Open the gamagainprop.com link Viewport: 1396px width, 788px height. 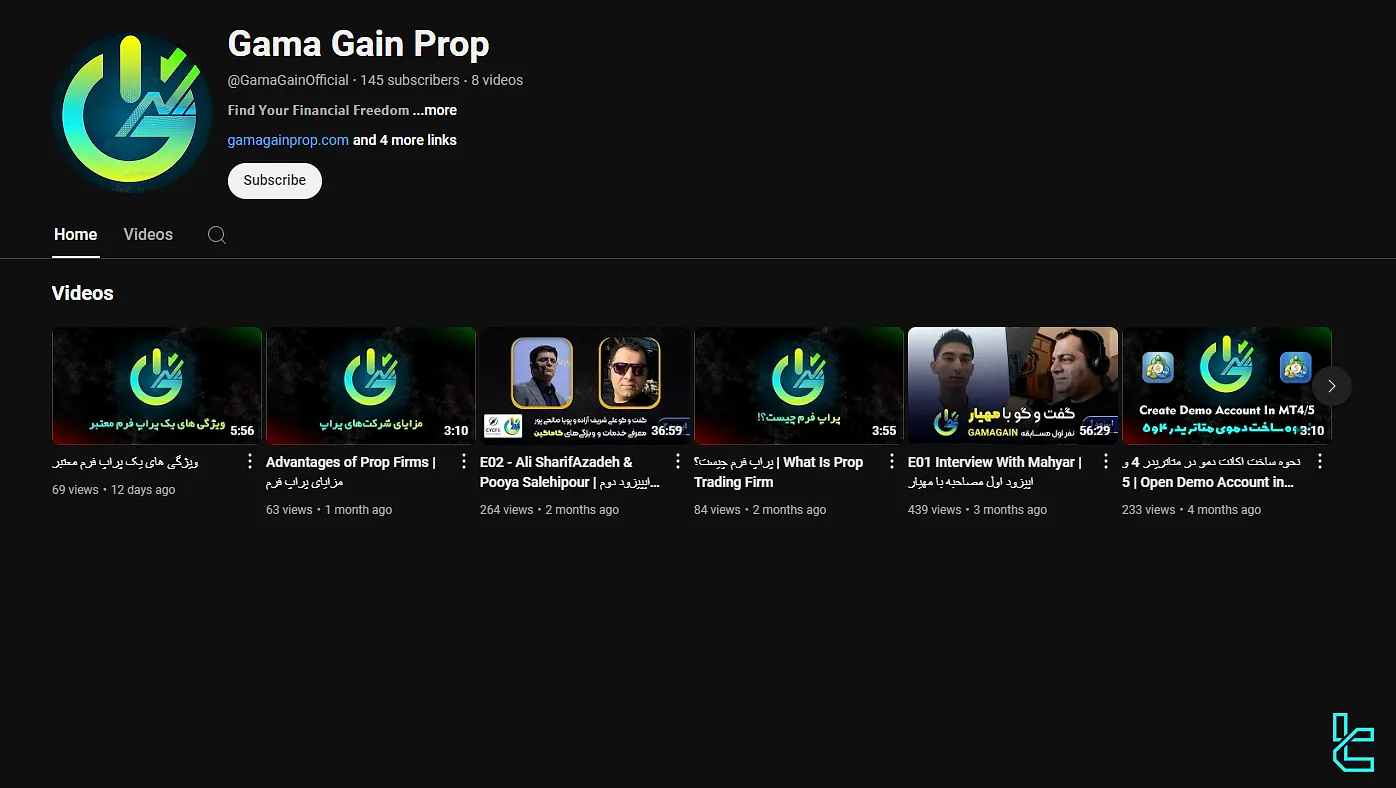click(x=288, y=140)
